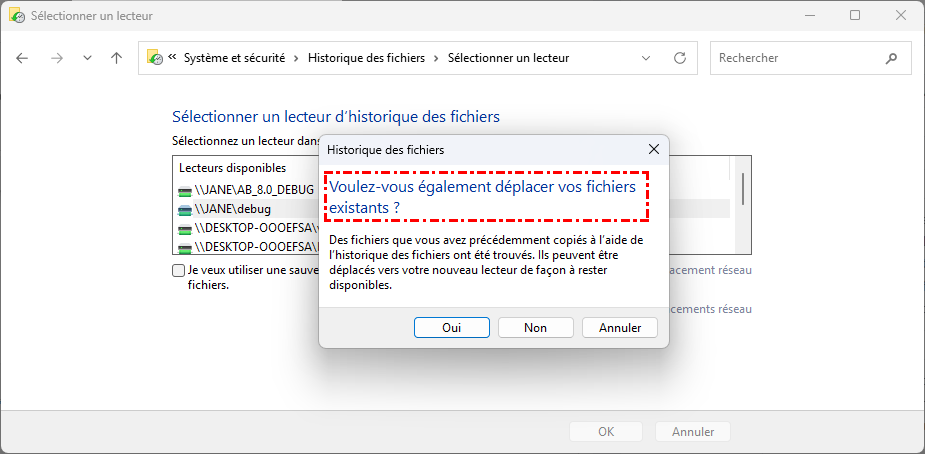Image resolution: width=925 pixels, height=454 pixels.
Task: Click the Forward navigation arrow
Action: [x=56, y=58]
